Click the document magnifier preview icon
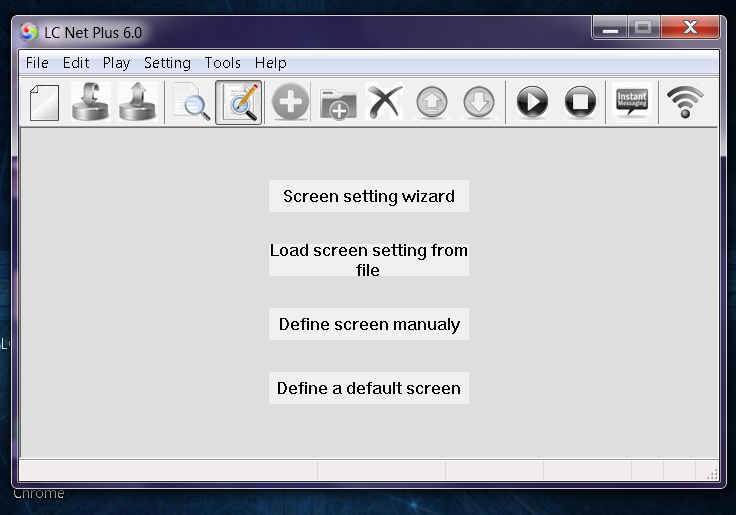The width and height of the screenshot is (736, 515). point(192,102)
